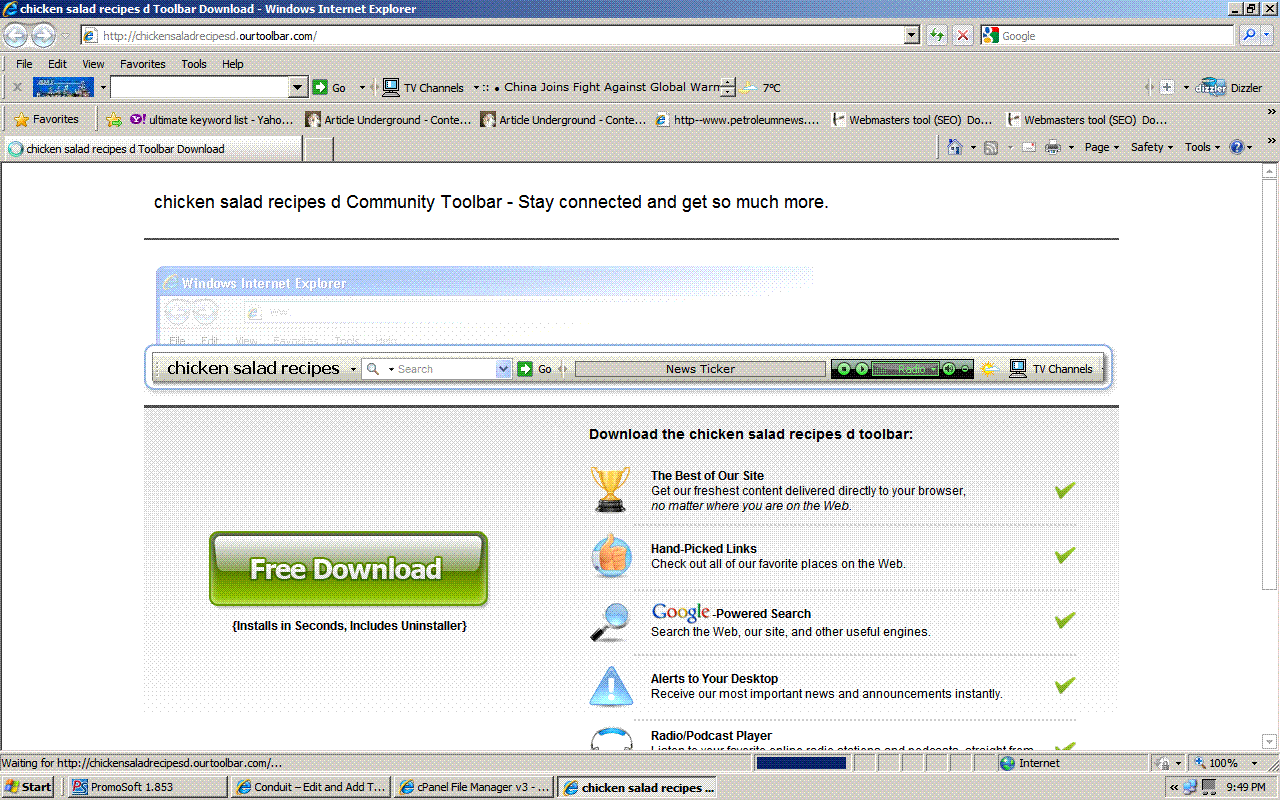Refresh the page with the green arrows icon
The image size is (1280, 800).
(x=937, y=36)
